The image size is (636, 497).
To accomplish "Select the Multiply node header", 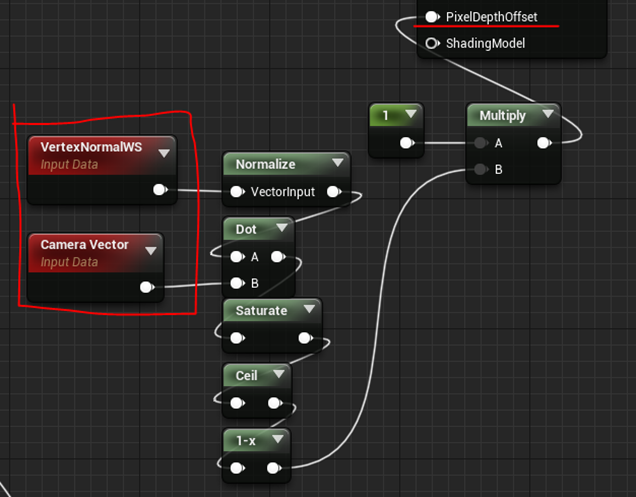I will tap(514, 115).
